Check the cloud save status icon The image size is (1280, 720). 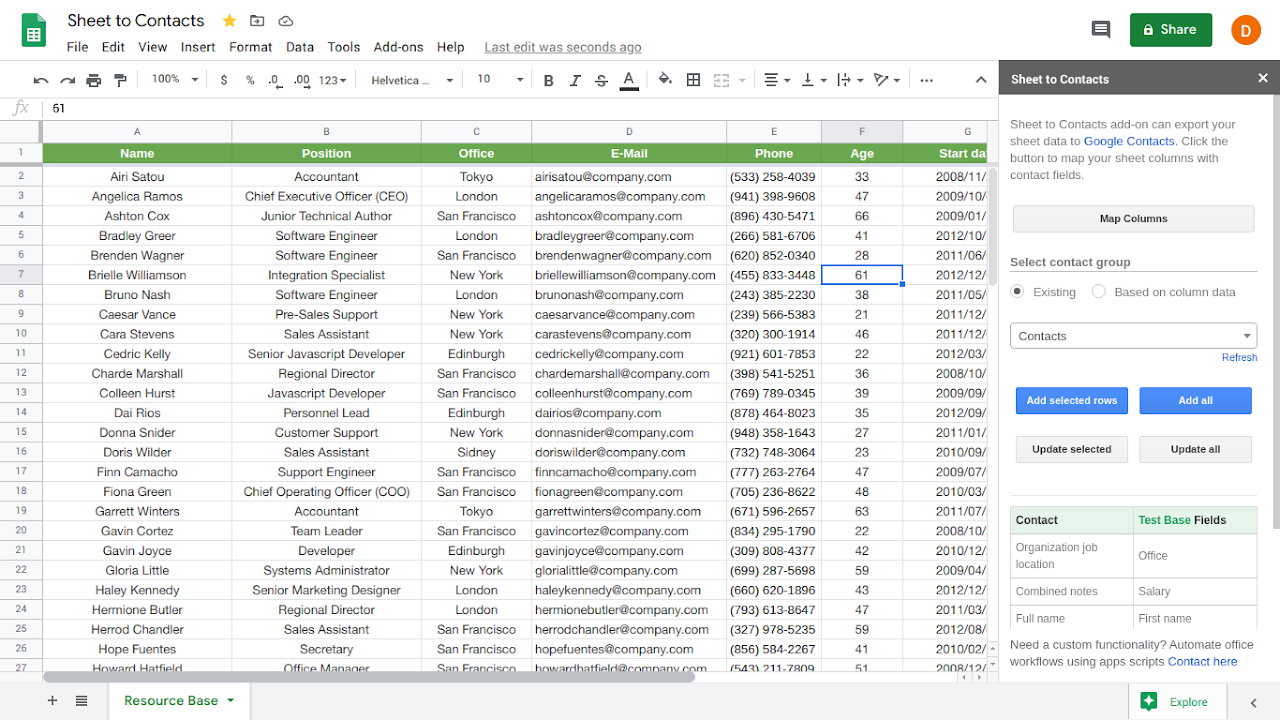click(x=286, y=21)
